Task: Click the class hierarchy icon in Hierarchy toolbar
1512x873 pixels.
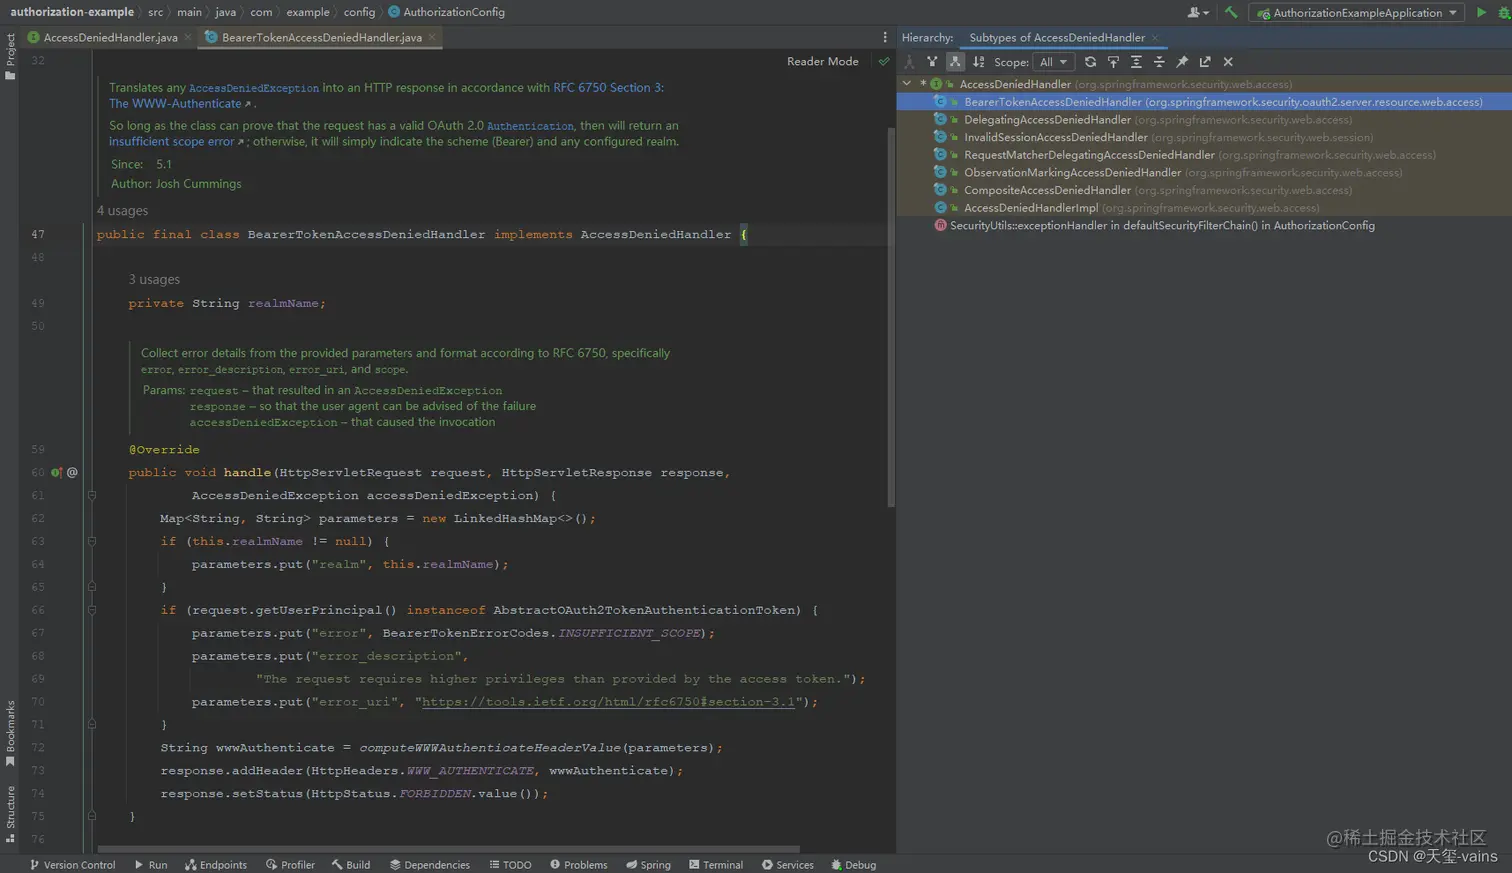Action: point(909,62)
